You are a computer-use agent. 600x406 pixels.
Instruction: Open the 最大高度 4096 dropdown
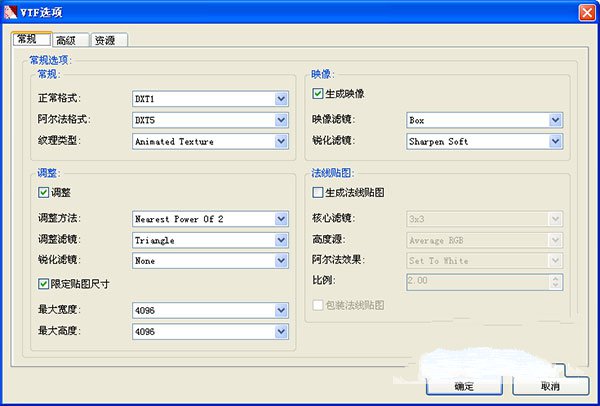click(x=210, y=331)
